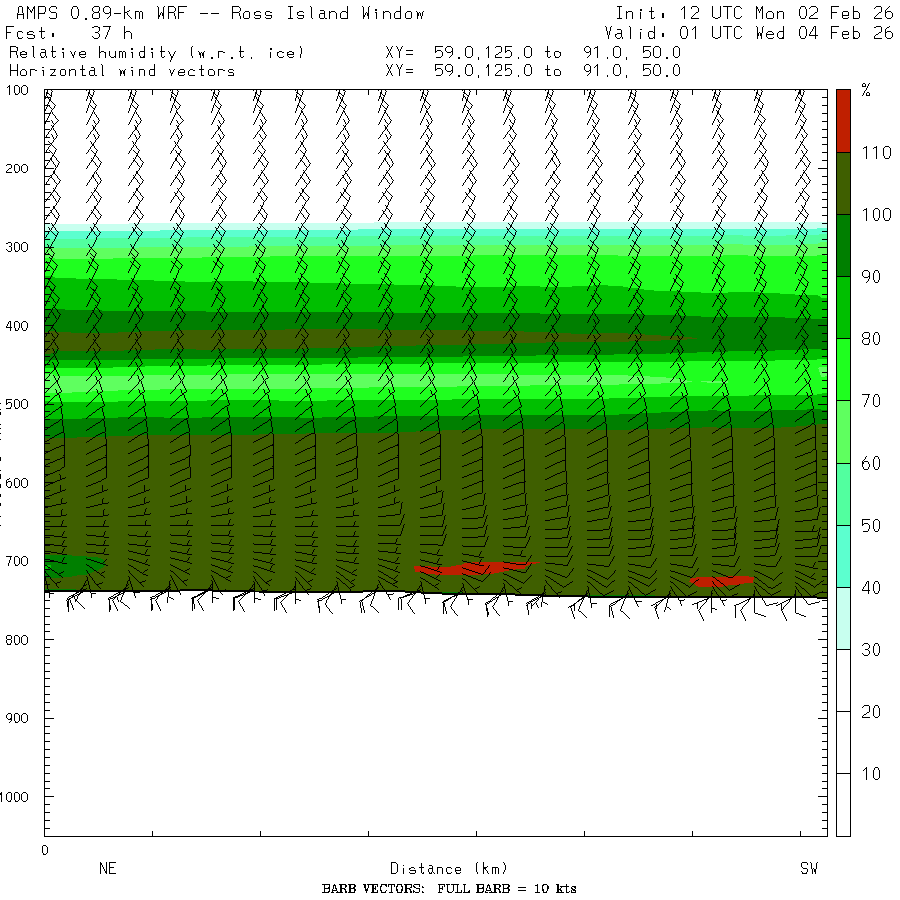The image size is (900, 900).
Task: Click the aqua colorbar segment between 50 and 60
Action: 843,494
